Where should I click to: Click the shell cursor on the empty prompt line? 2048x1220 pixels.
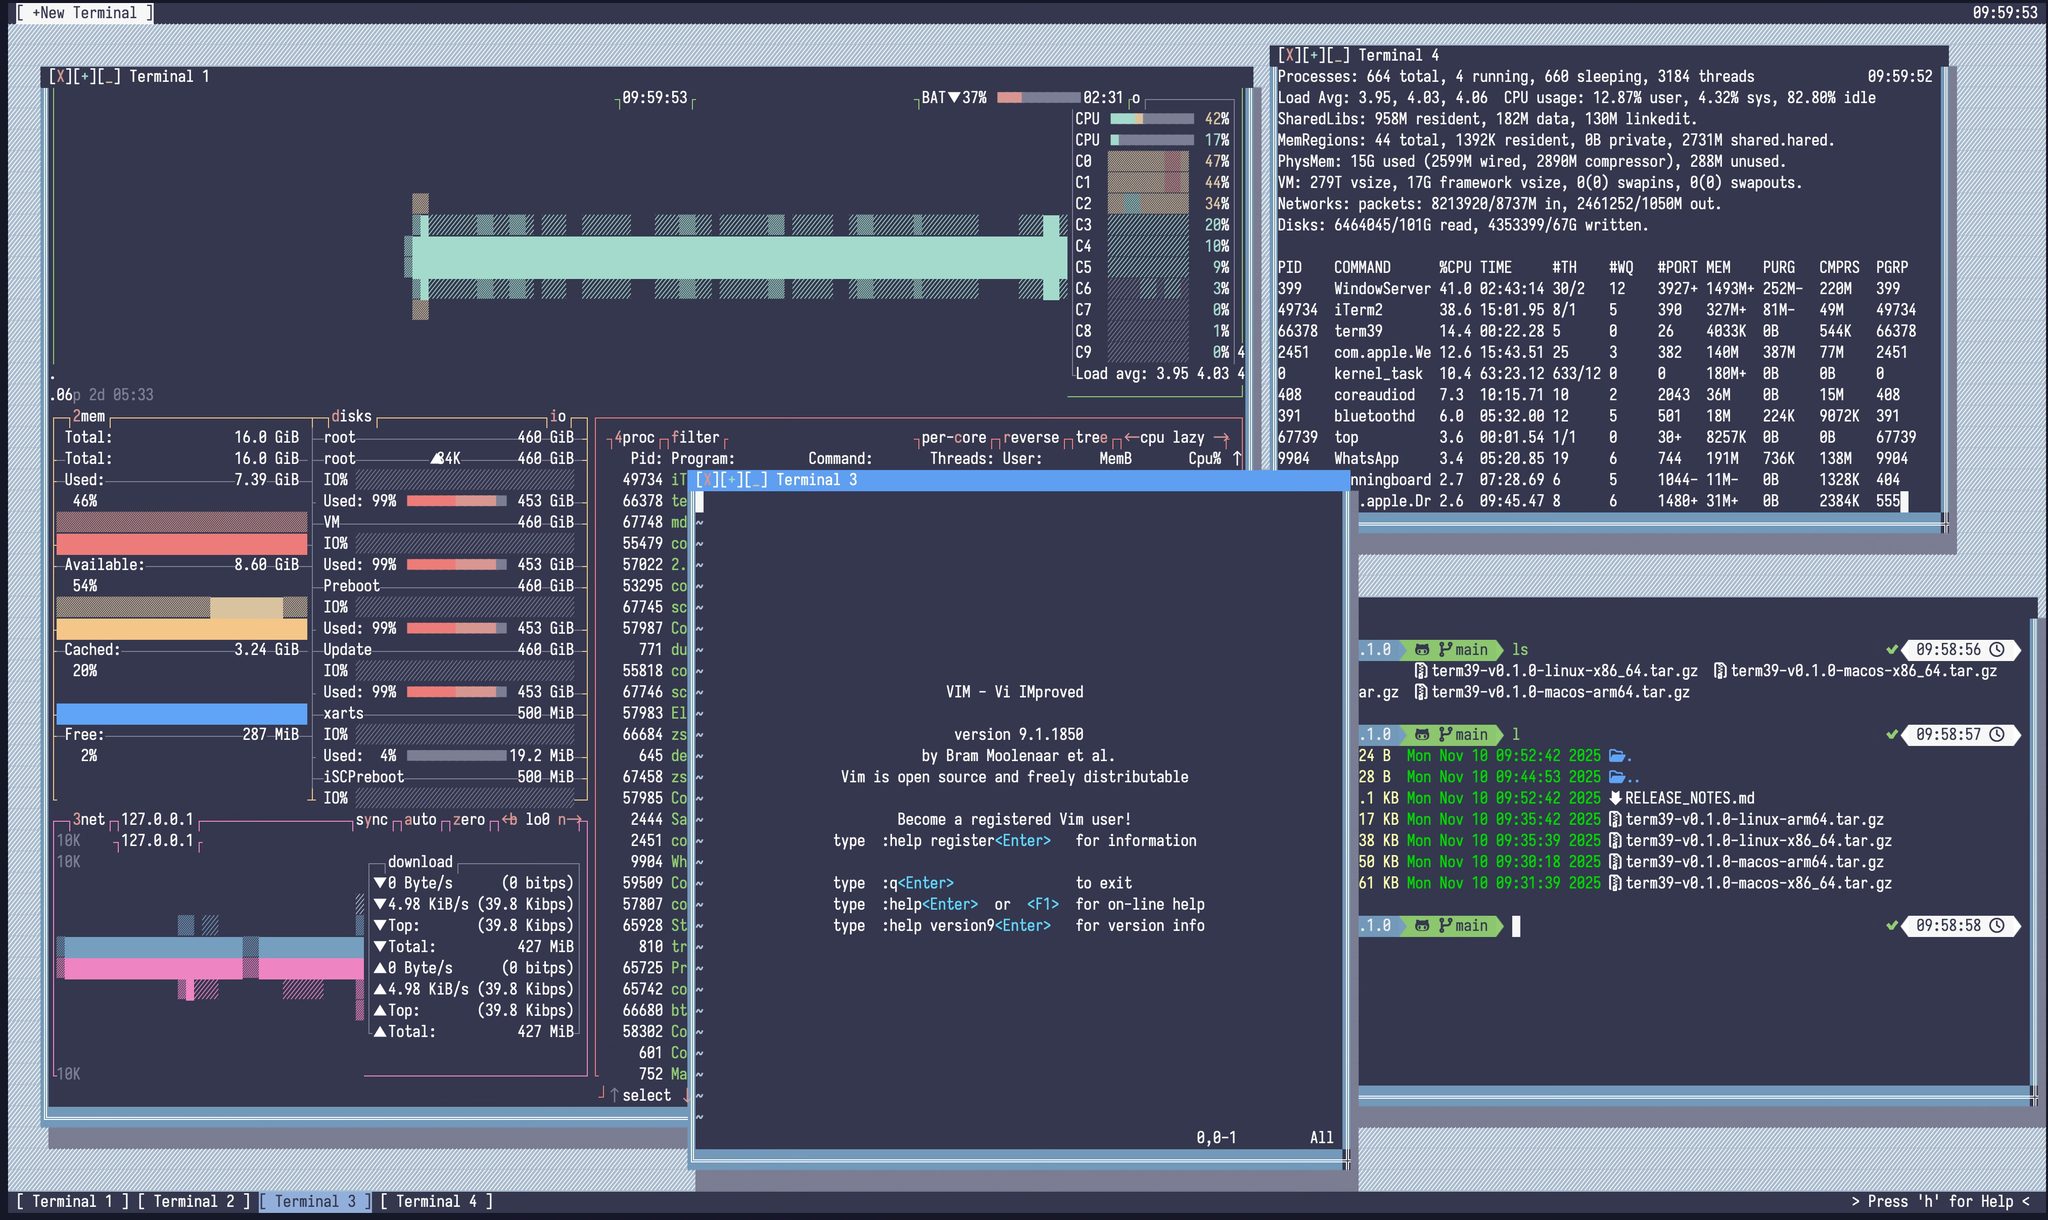(1516, 926)
